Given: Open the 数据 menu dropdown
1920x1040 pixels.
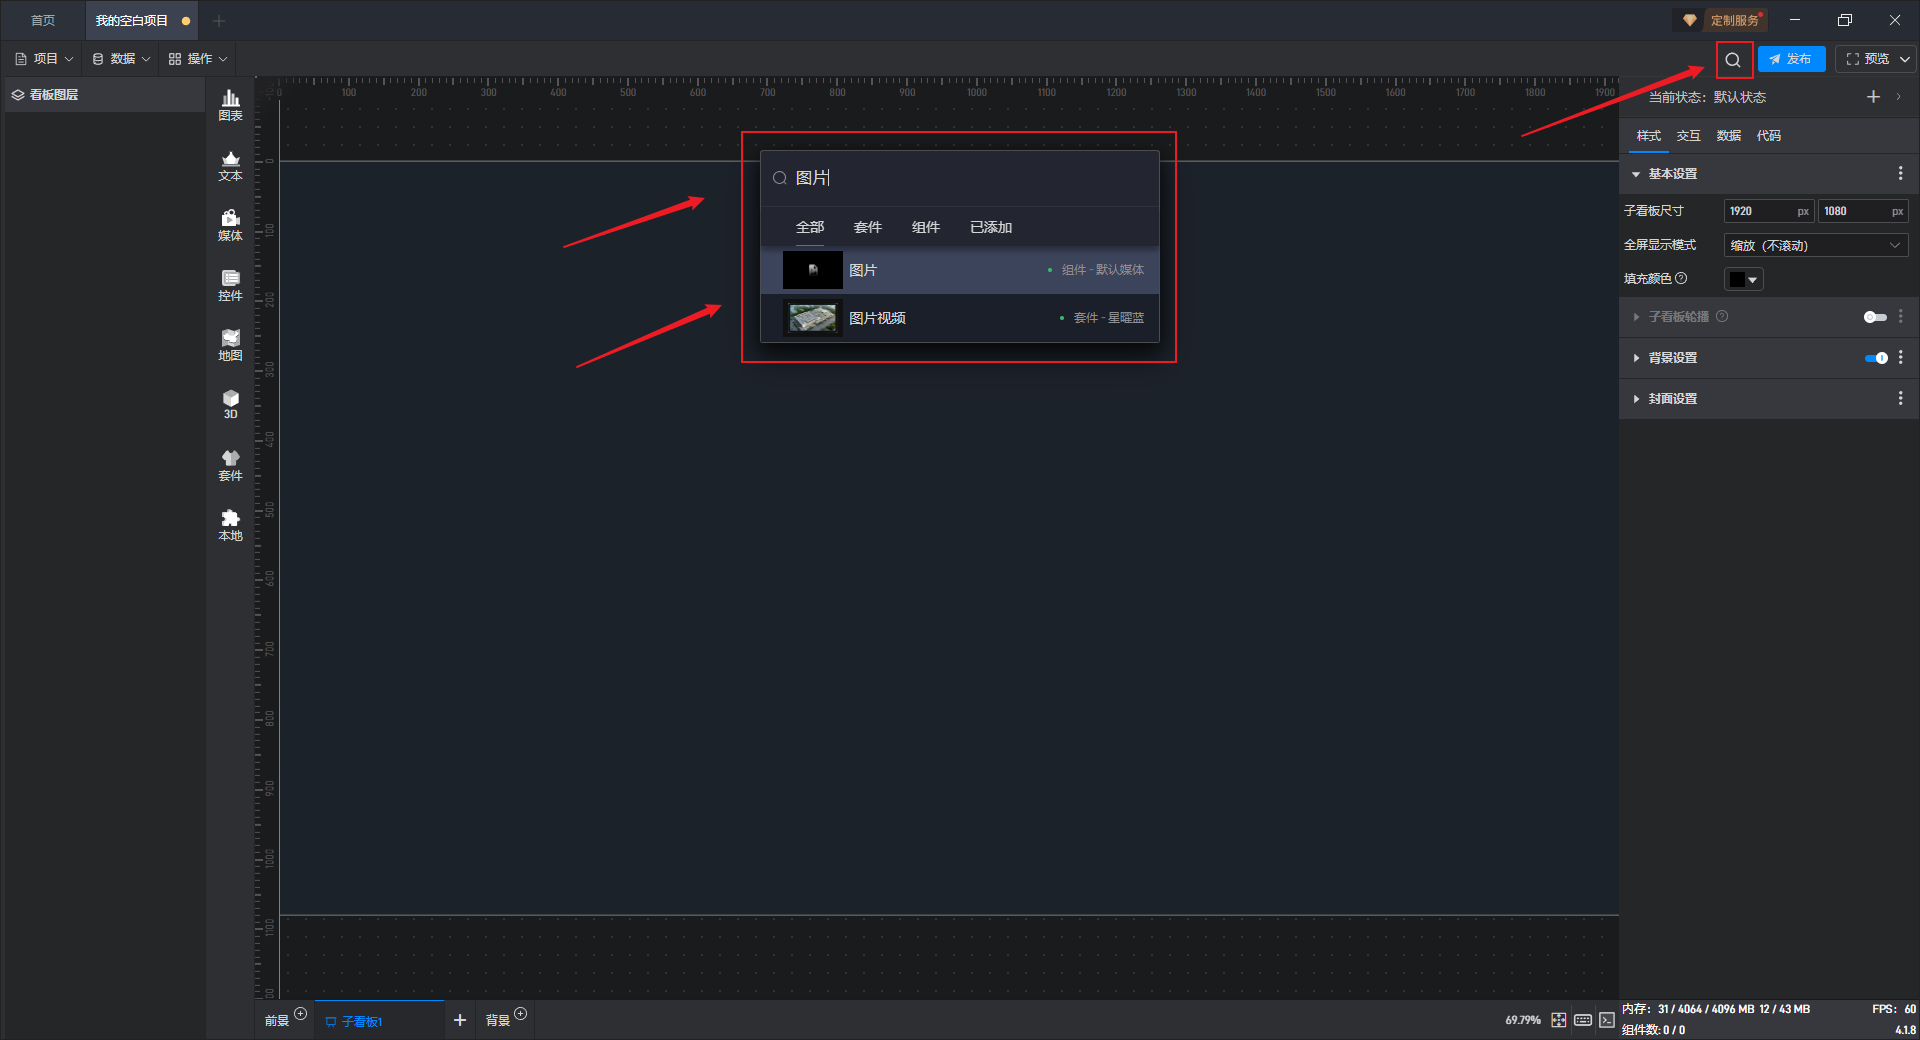Looking at the screenshot, I should click(121, 59).
